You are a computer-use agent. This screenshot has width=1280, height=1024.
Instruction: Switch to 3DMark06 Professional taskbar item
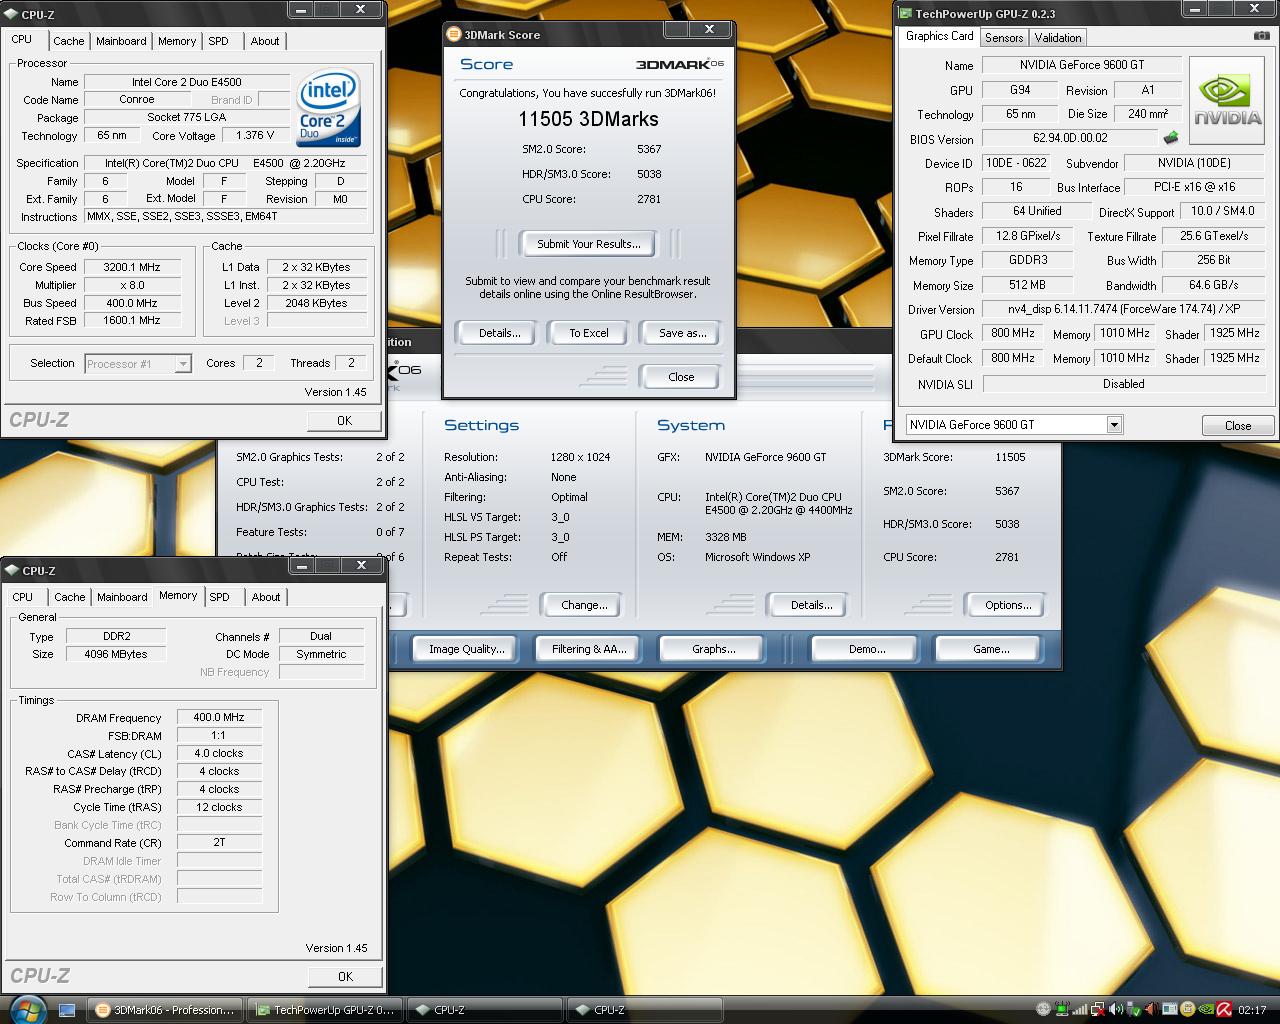(165, 1010)
